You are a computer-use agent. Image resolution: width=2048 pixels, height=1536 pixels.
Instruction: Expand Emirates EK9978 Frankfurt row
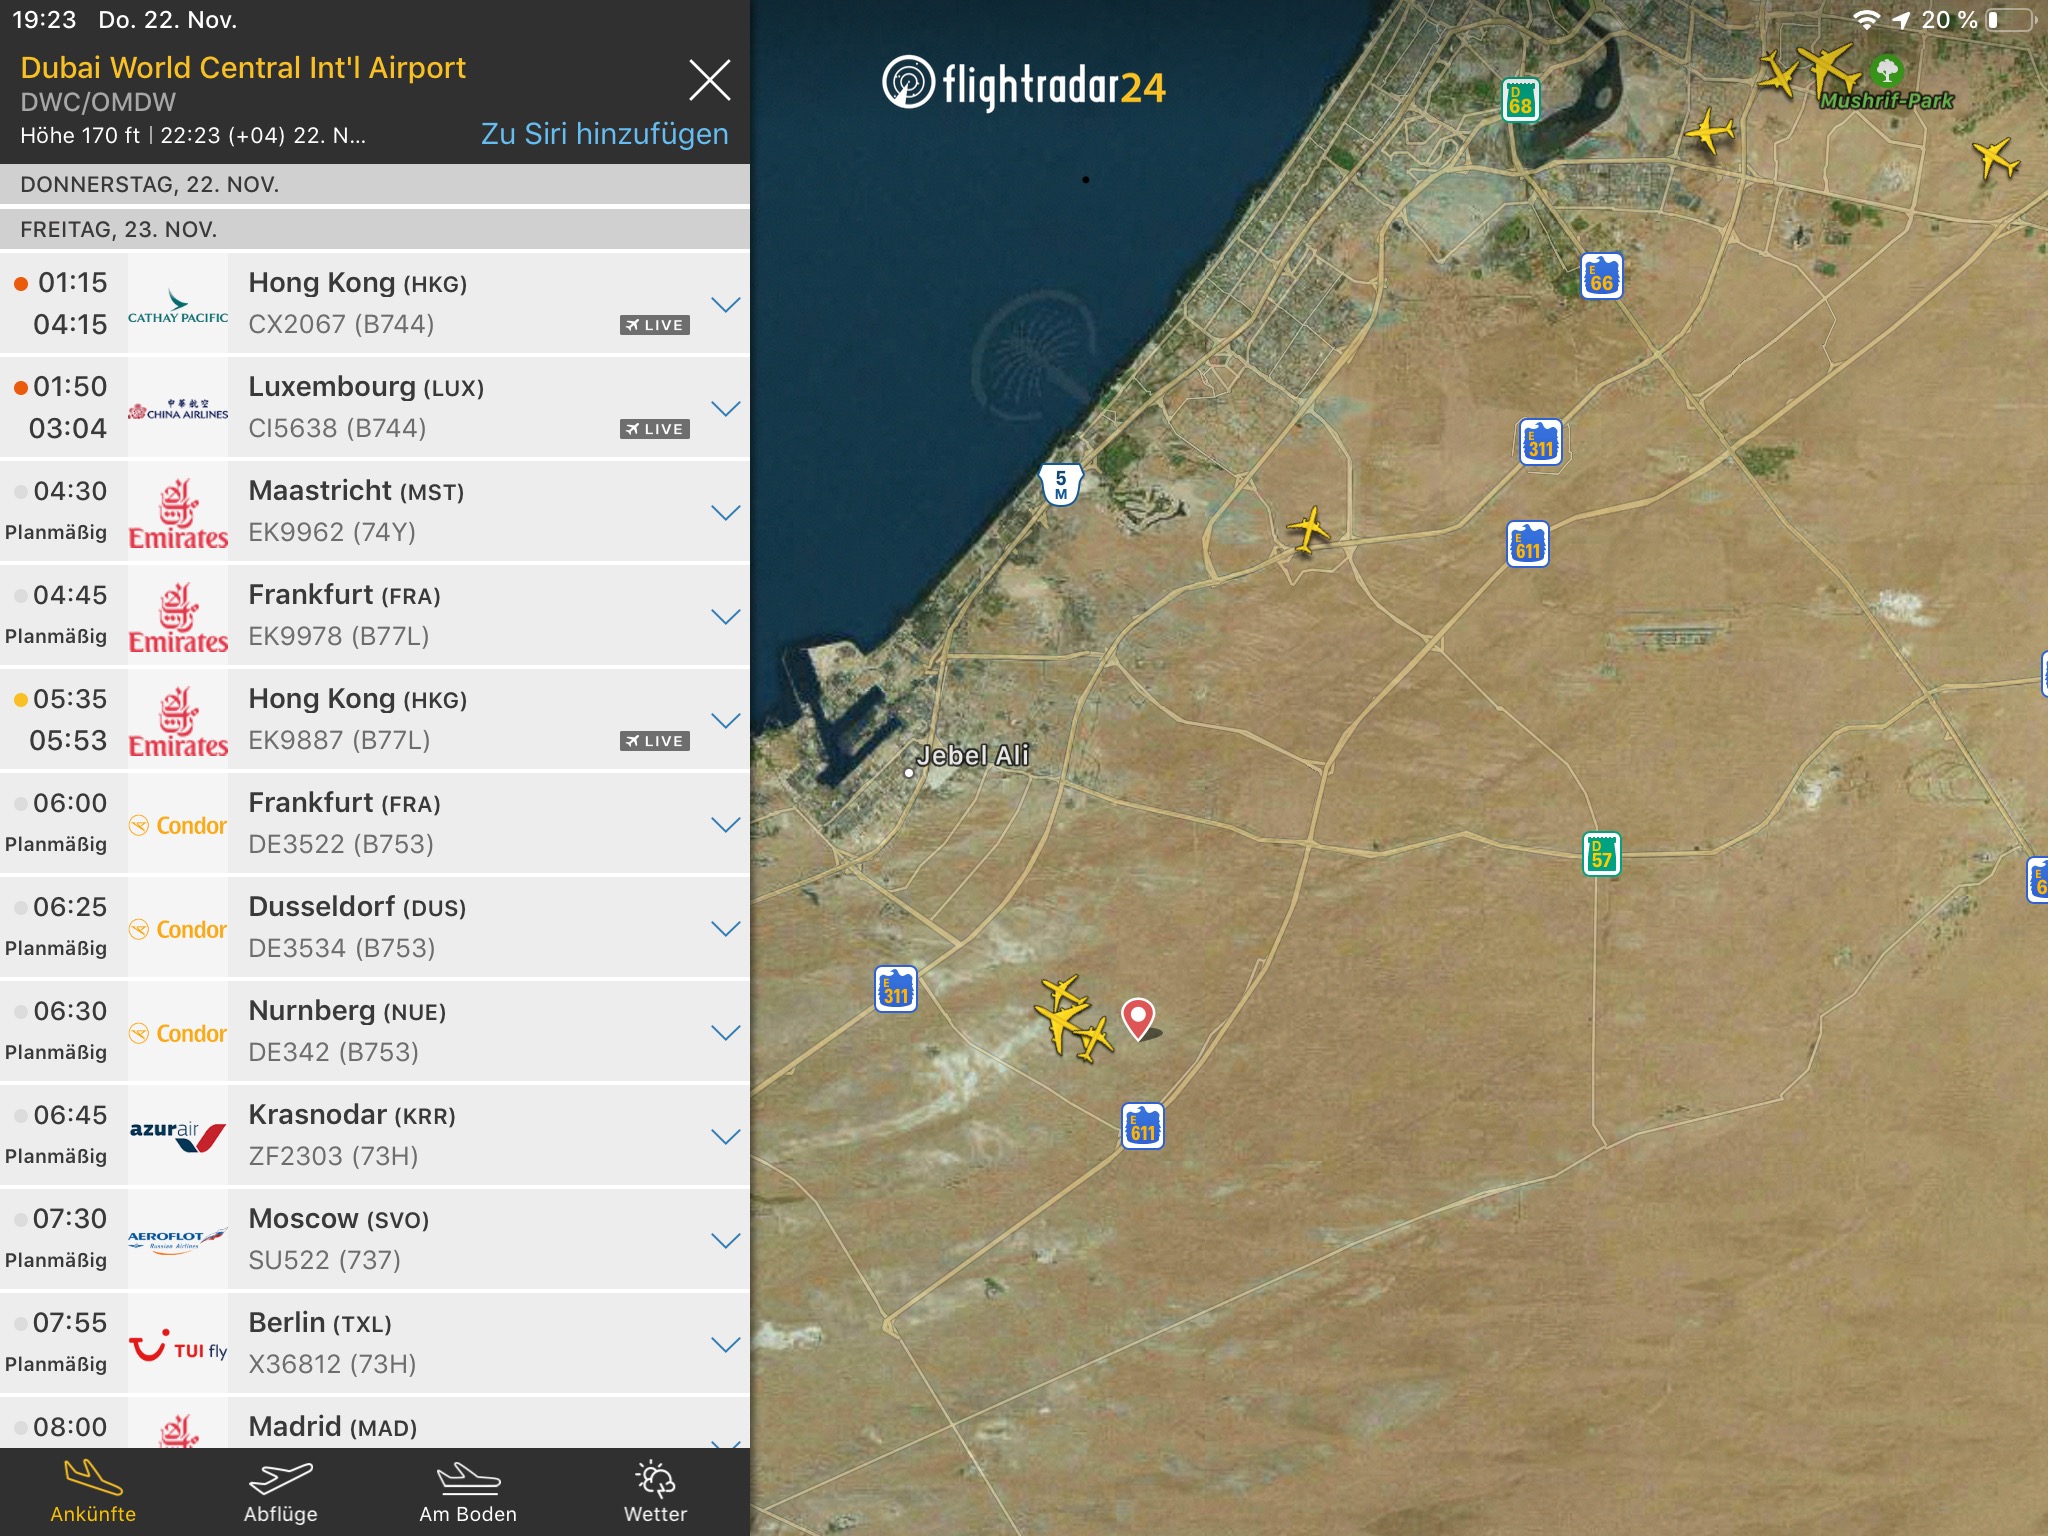725,616
